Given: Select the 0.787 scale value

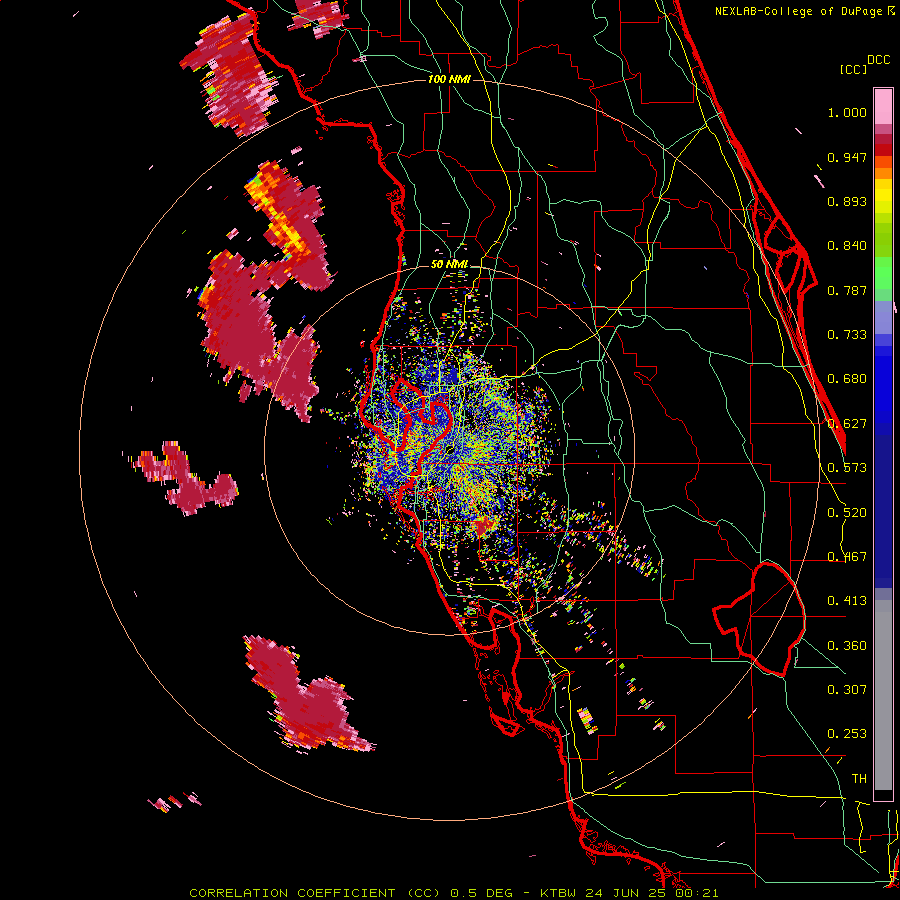Looking at the screenshot, I should [847, 290].
